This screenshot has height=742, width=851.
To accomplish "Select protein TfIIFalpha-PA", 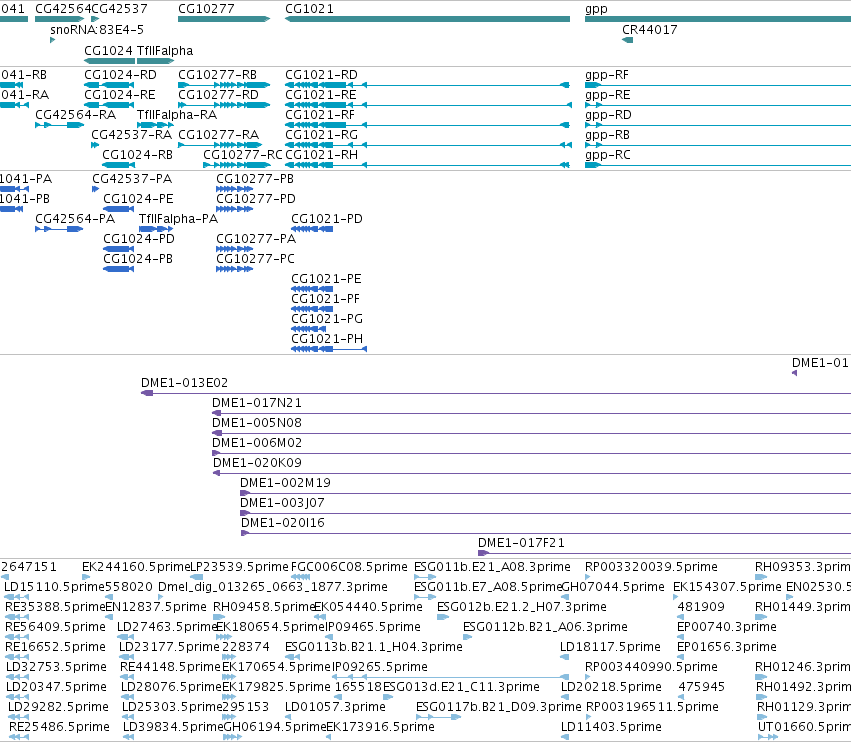I will 178,219.
